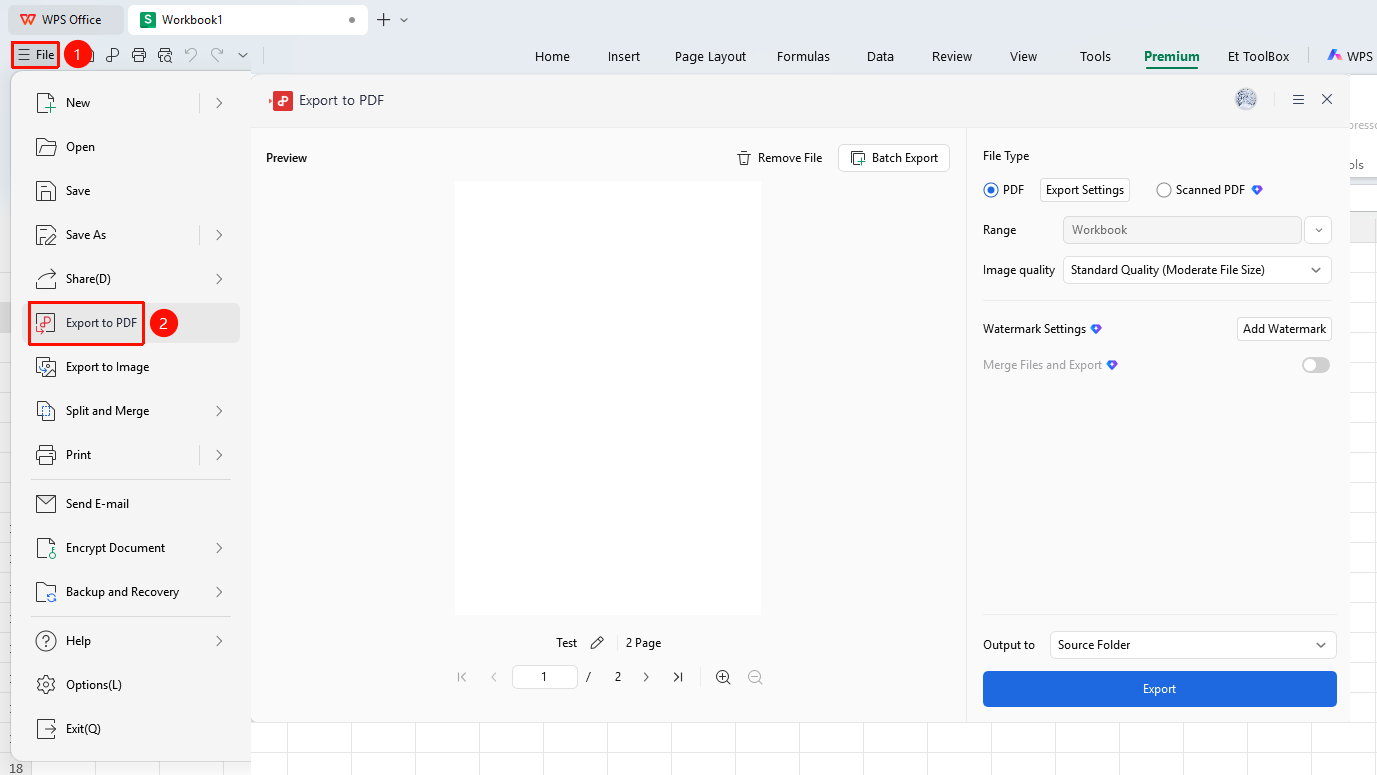Click the user avatar in export dialog
The height and width of the screenshot is (775, 1377).
(1246, 99)
